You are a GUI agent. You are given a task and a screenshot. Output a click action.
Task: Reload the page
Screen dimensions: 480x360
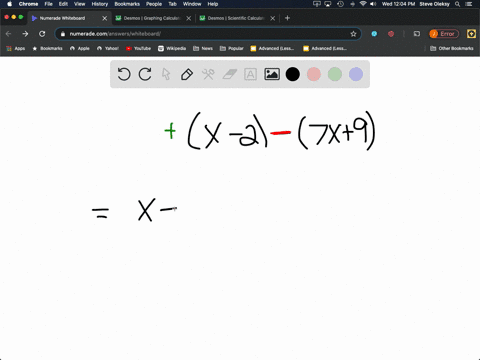pyautogui.click(x=42, y=34)
